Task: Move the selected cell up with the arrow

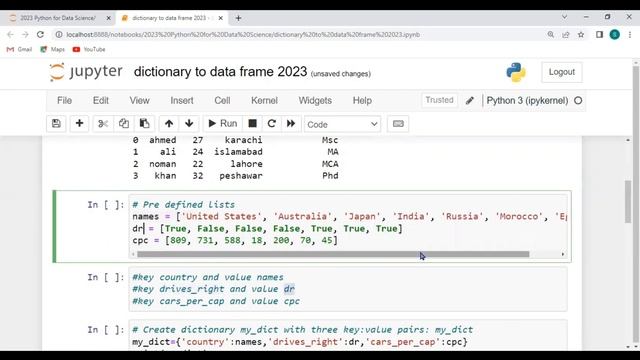Action: pyautogui.click(x=169, y=124)
